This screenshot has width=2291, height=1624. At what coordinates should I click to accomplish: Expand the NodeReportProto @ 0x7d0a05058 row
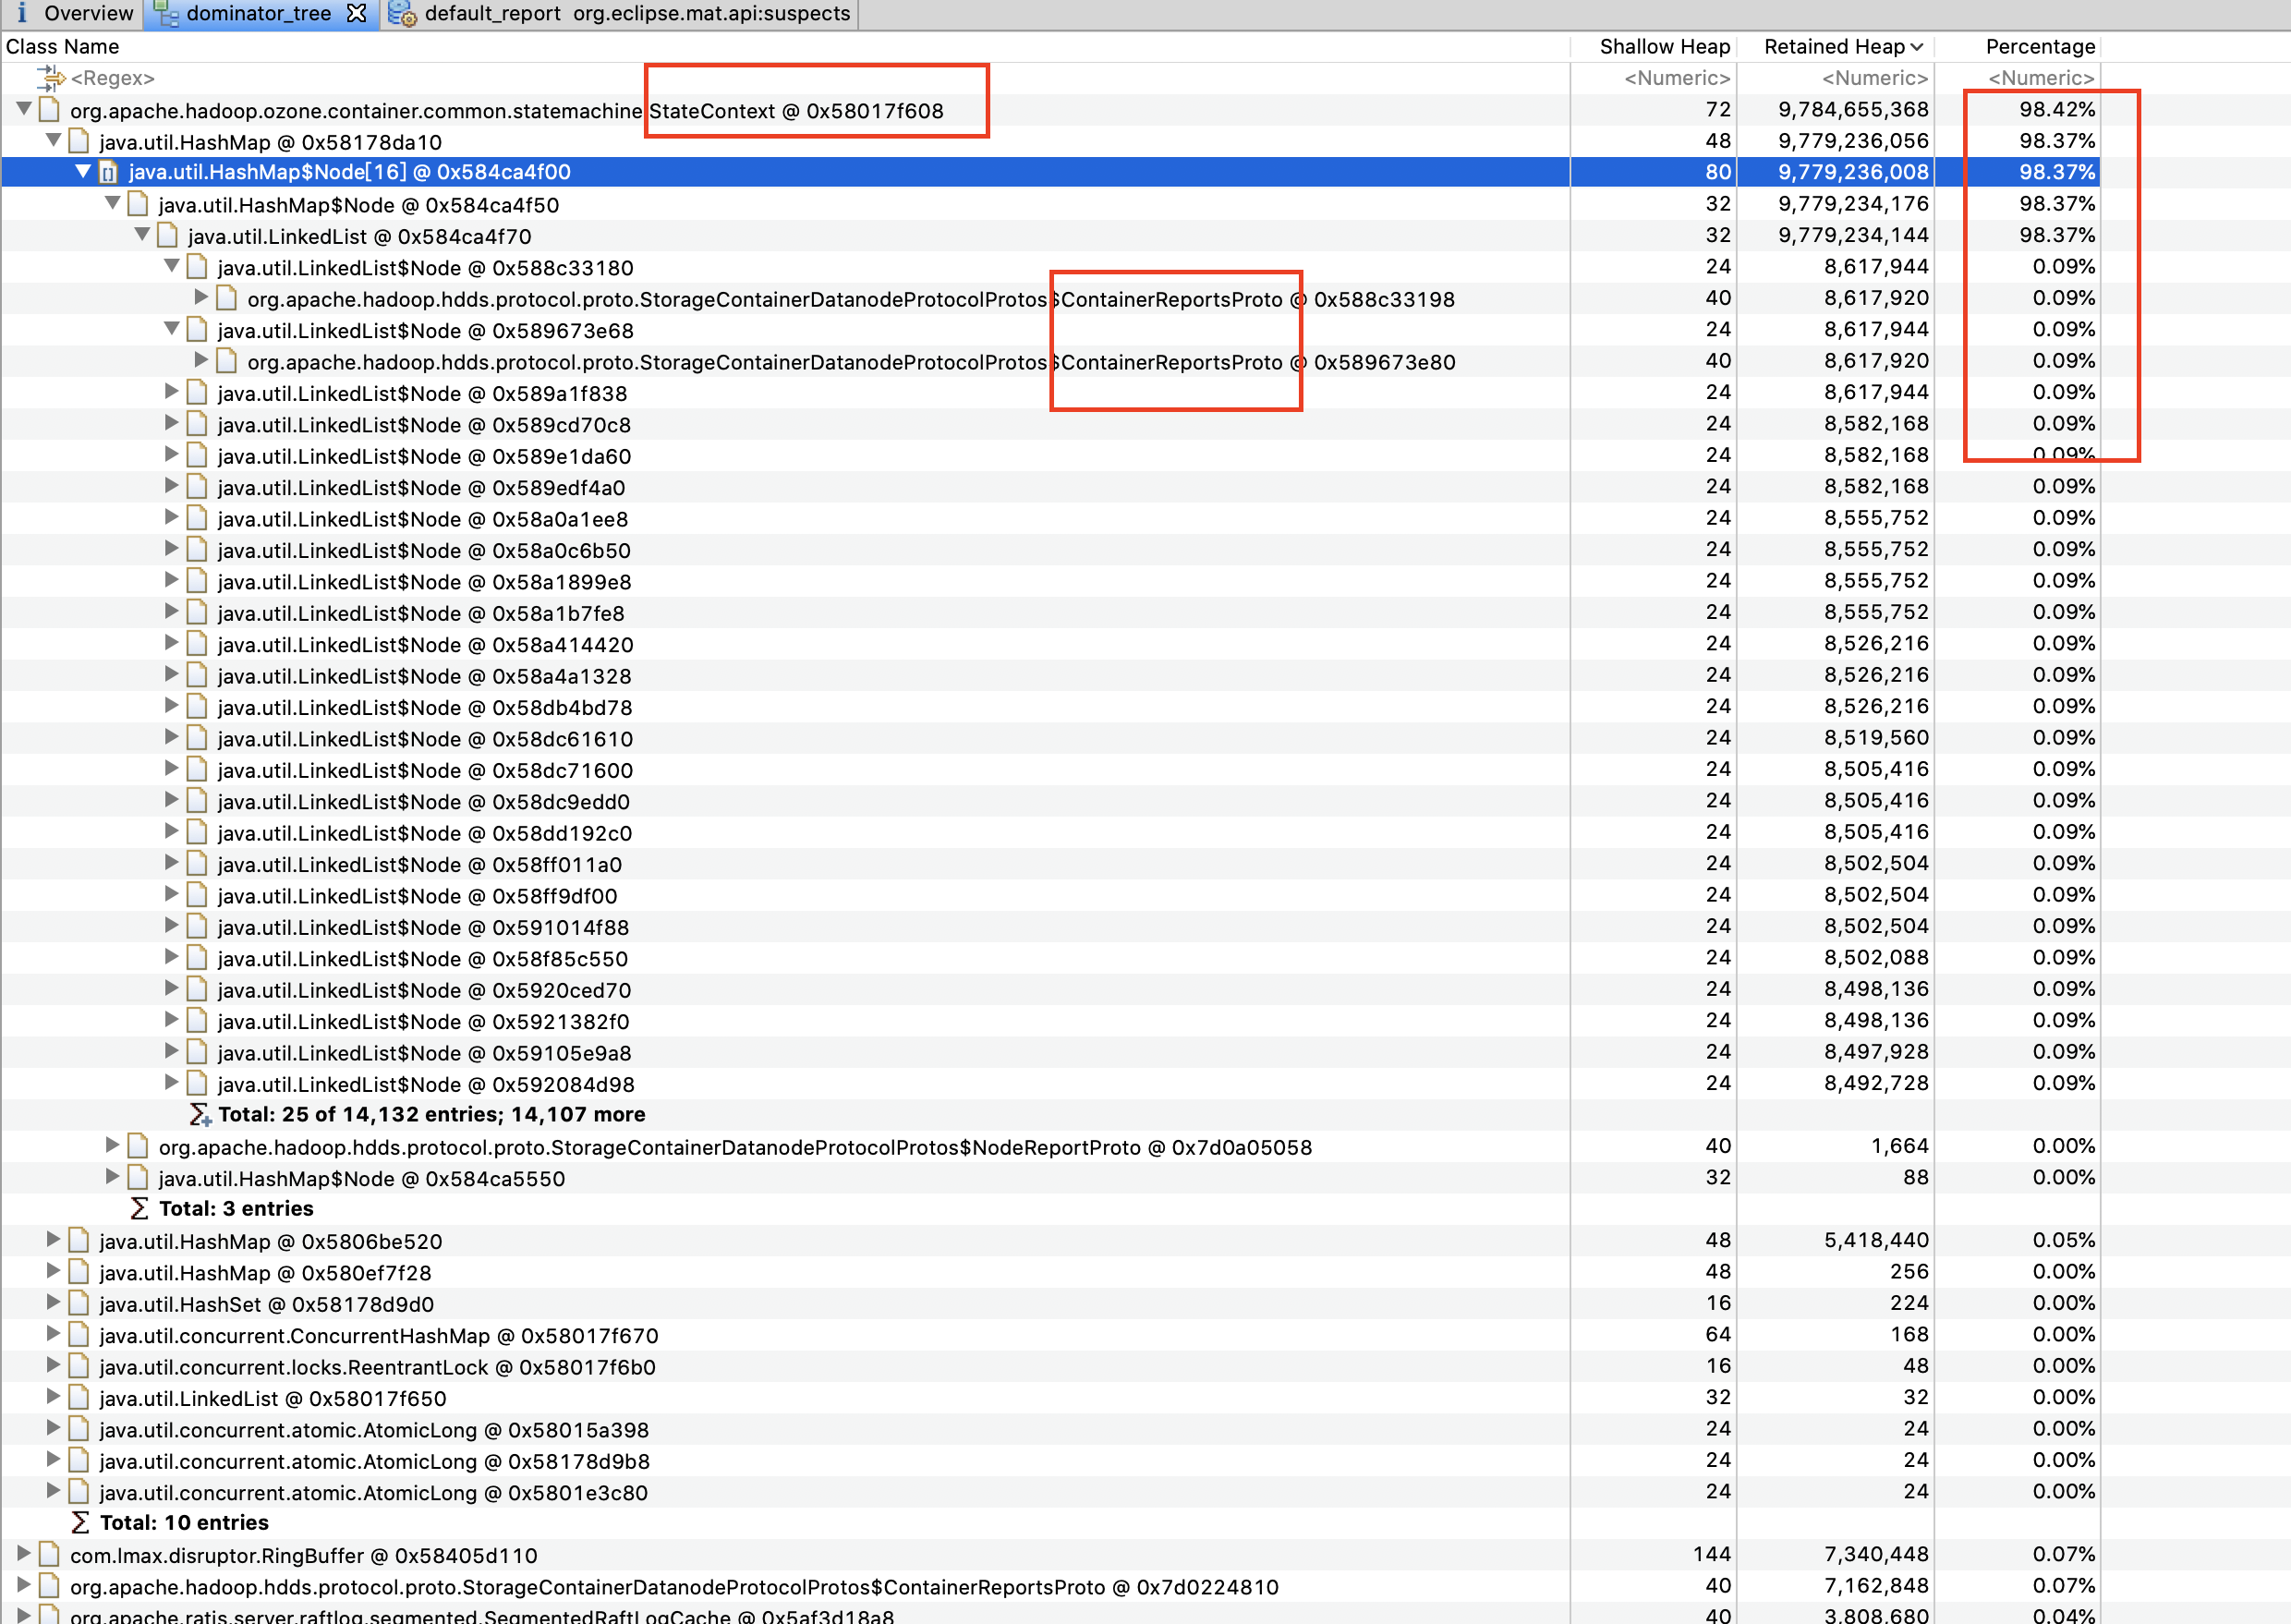point(112,1146)
